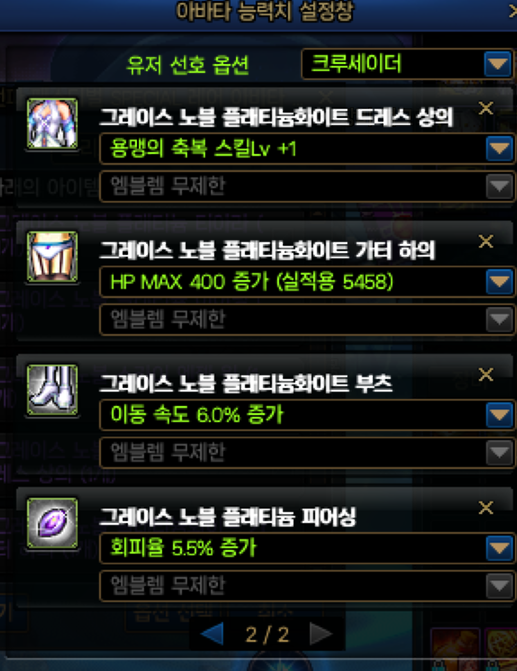
Task: Remove the piercing item with X
Action: [486, 508]
